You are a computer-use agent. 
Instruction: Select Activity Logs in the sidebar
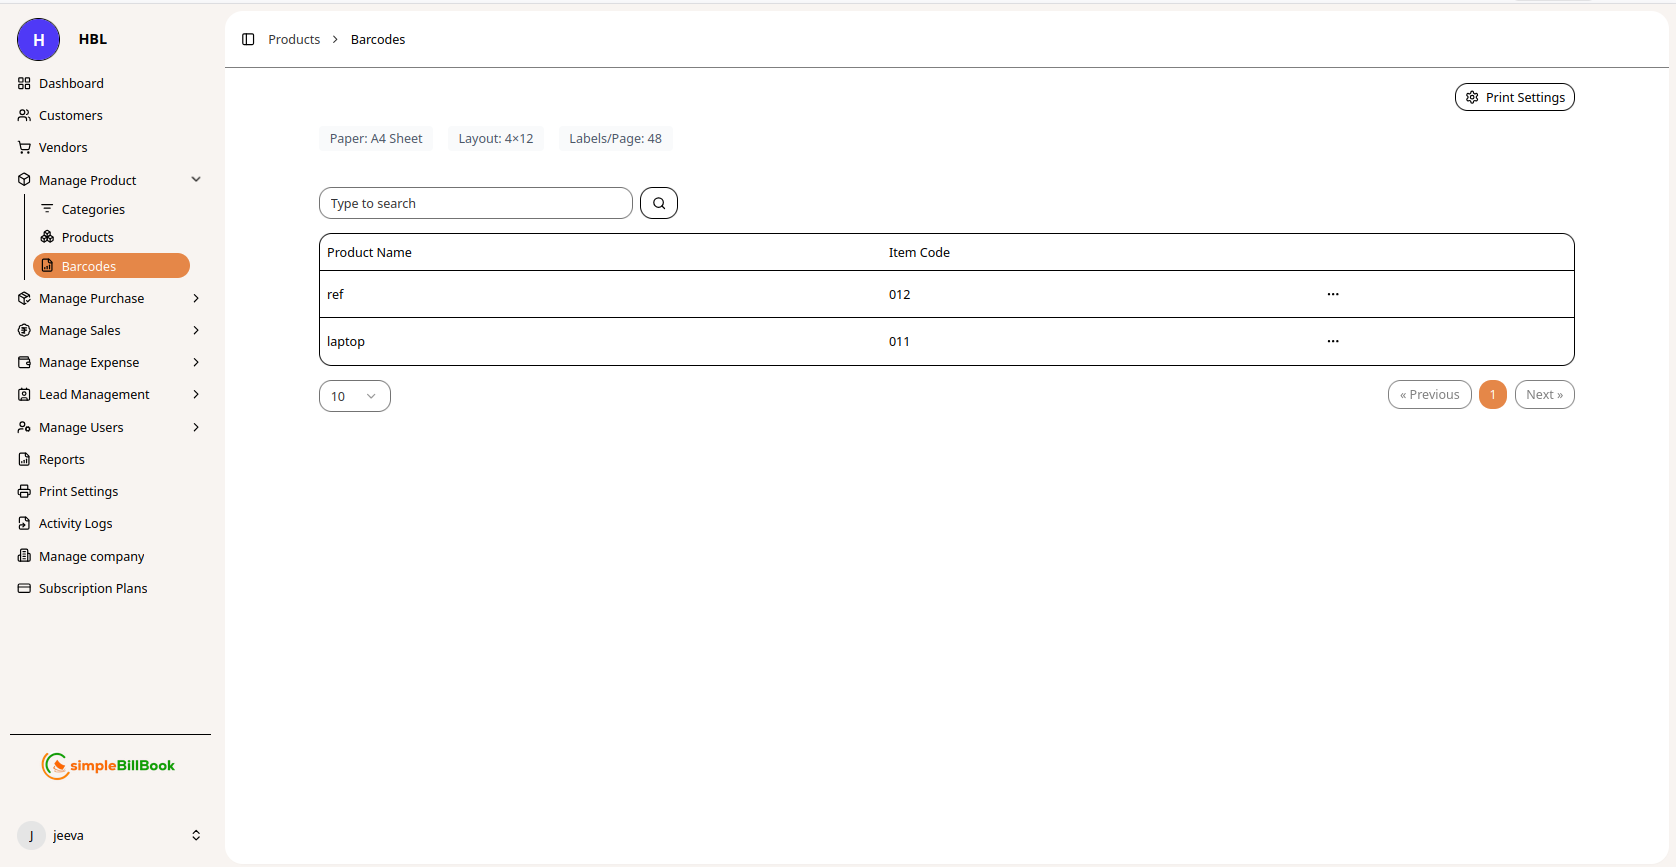(x=75, y=523)
